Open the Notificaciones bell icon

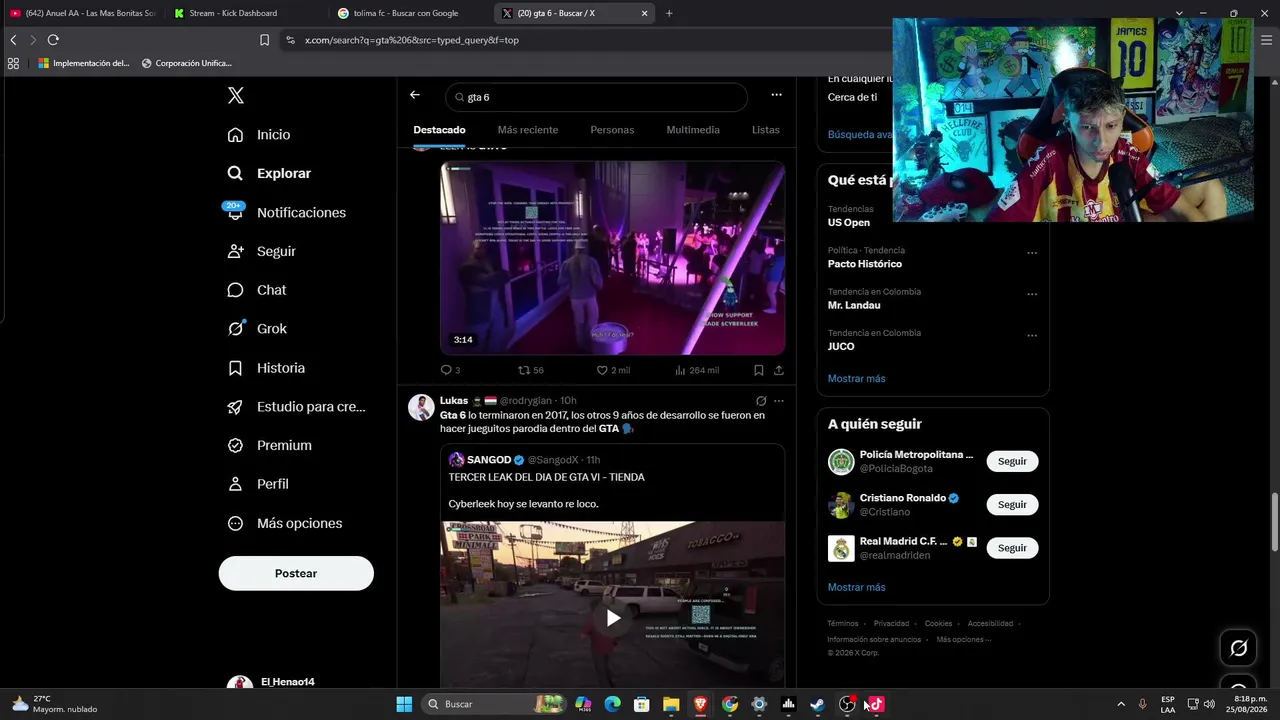click(235, 212)
